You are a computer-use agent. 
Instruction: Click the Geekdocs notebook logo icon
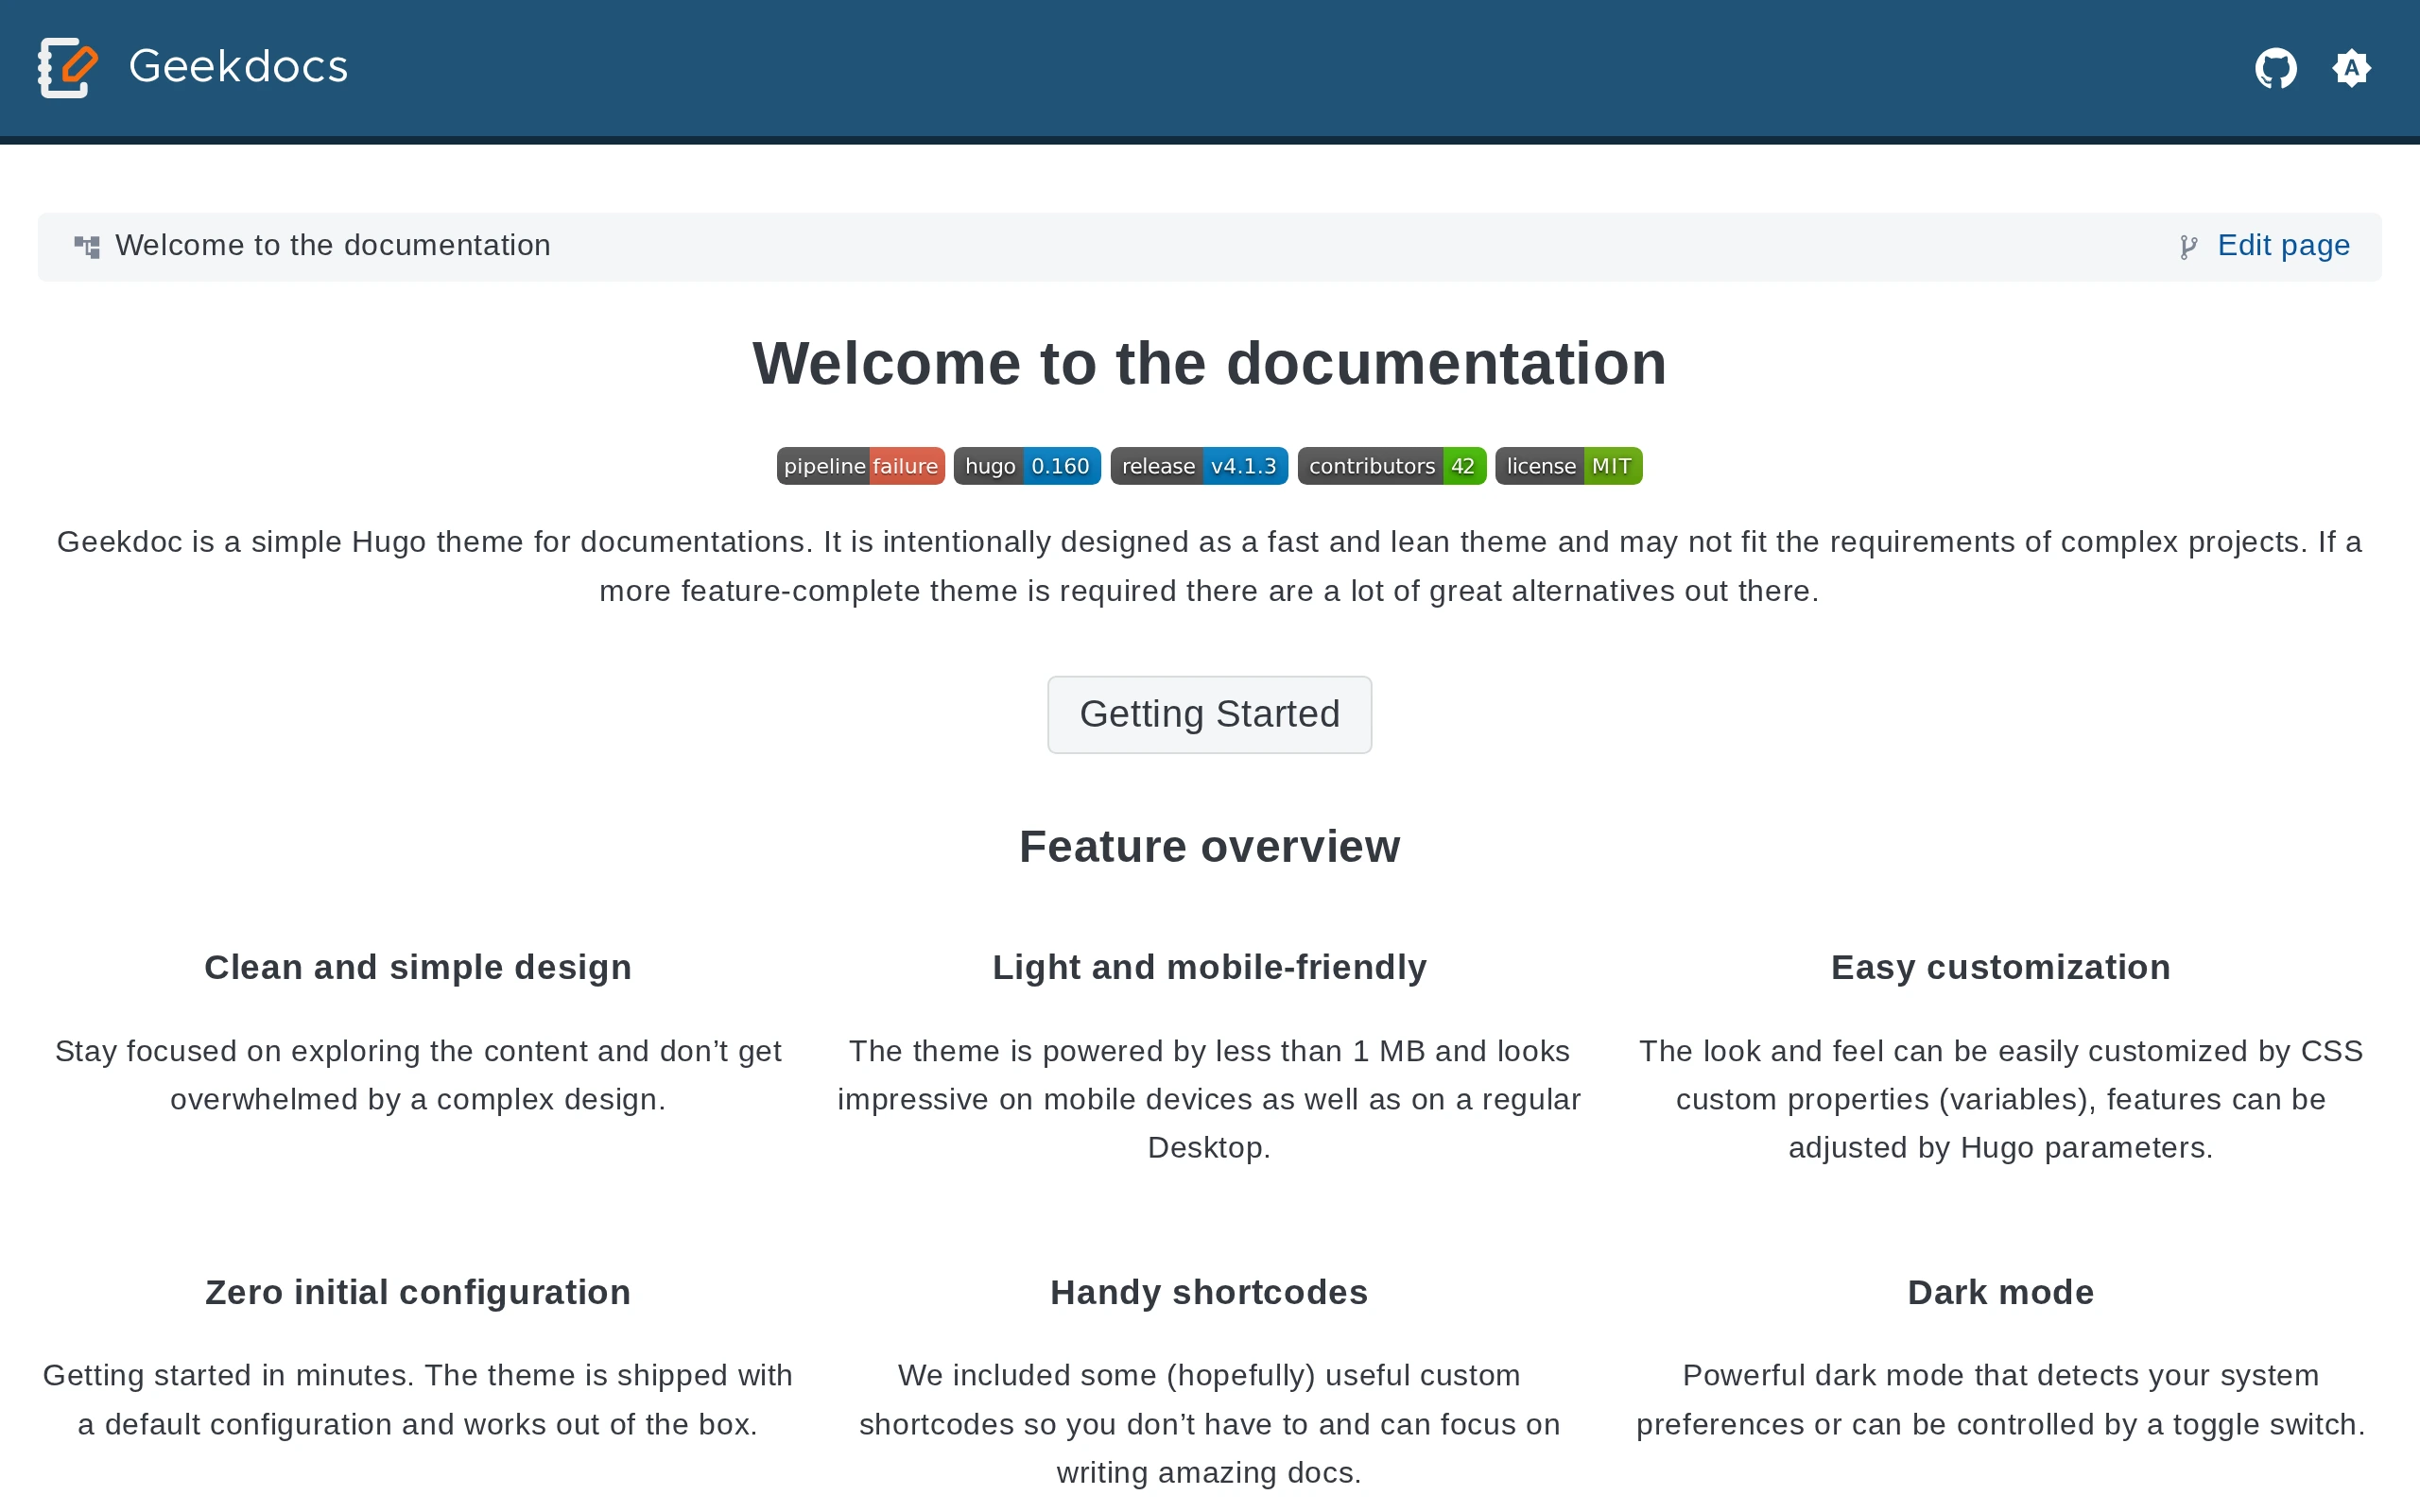(x=68, y=68)
